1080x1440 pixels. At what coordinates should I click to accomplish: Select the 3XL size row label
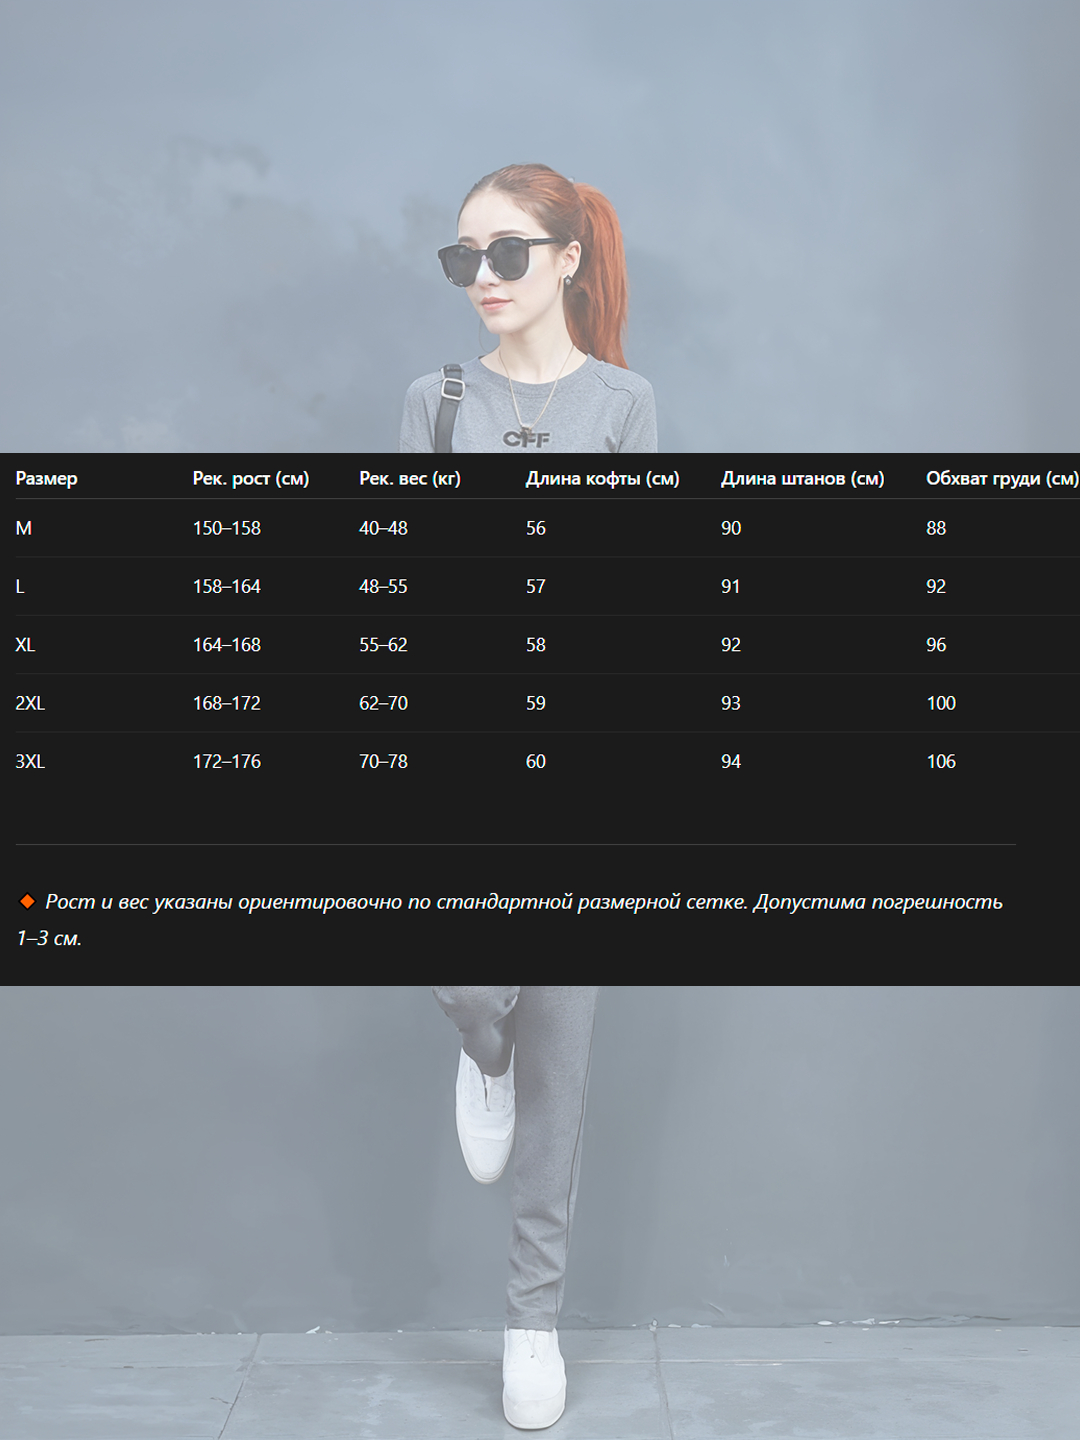point(30,762)
